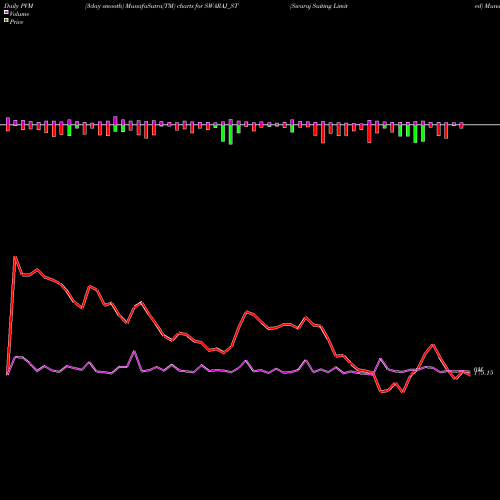The height and width of the screenshot is (500, 500).
Task: Click the MunafaSutra charts for SWARAJ_ST heading
Action: click(x=162, y=6)
